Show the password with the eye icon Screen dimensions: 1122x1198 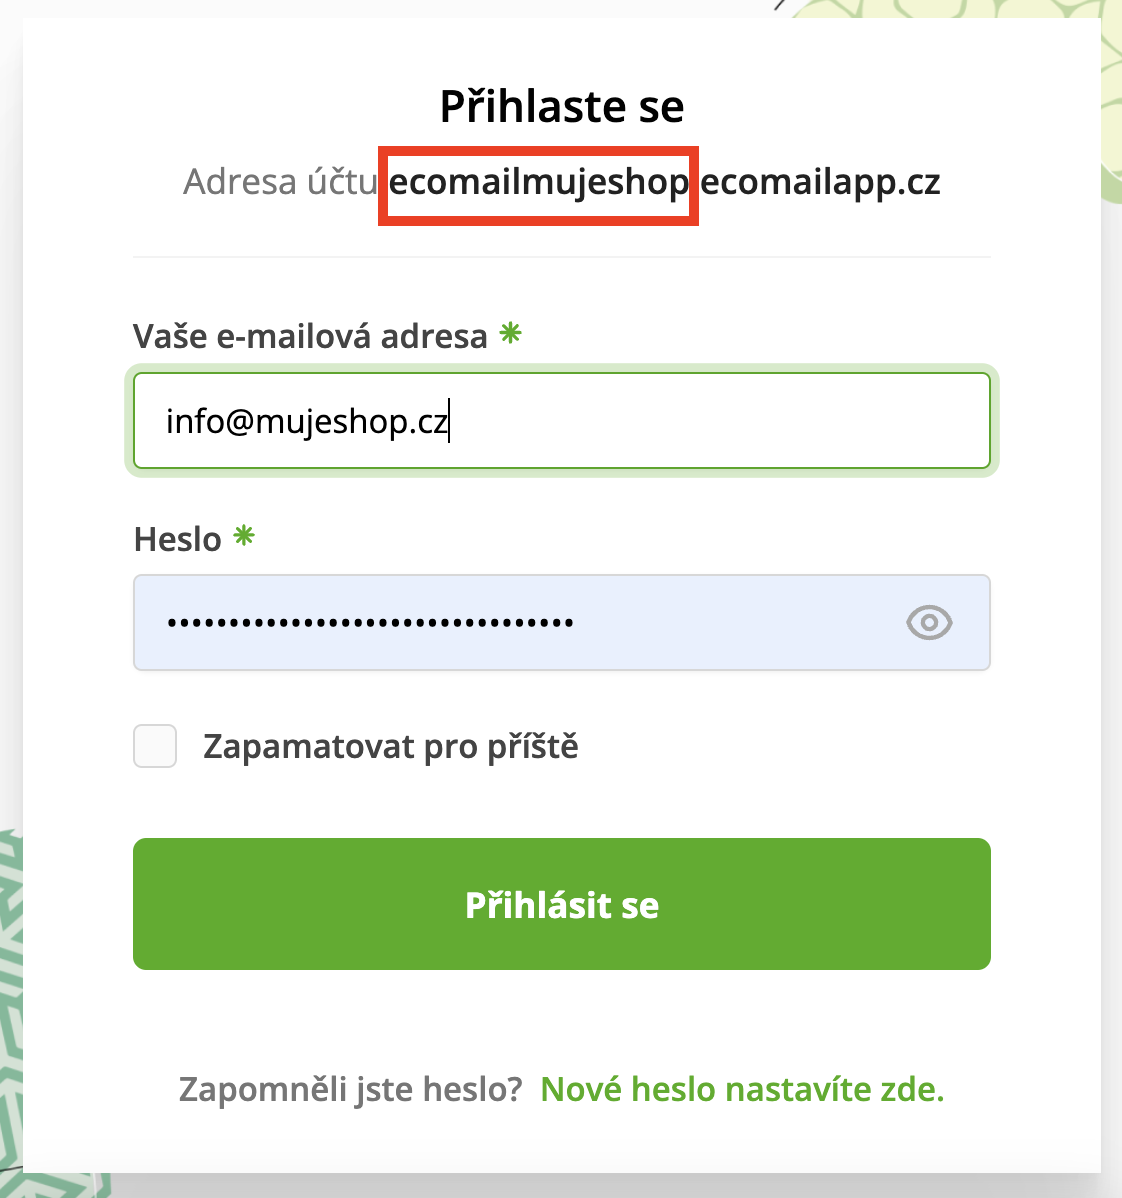[x=929, y=622]
